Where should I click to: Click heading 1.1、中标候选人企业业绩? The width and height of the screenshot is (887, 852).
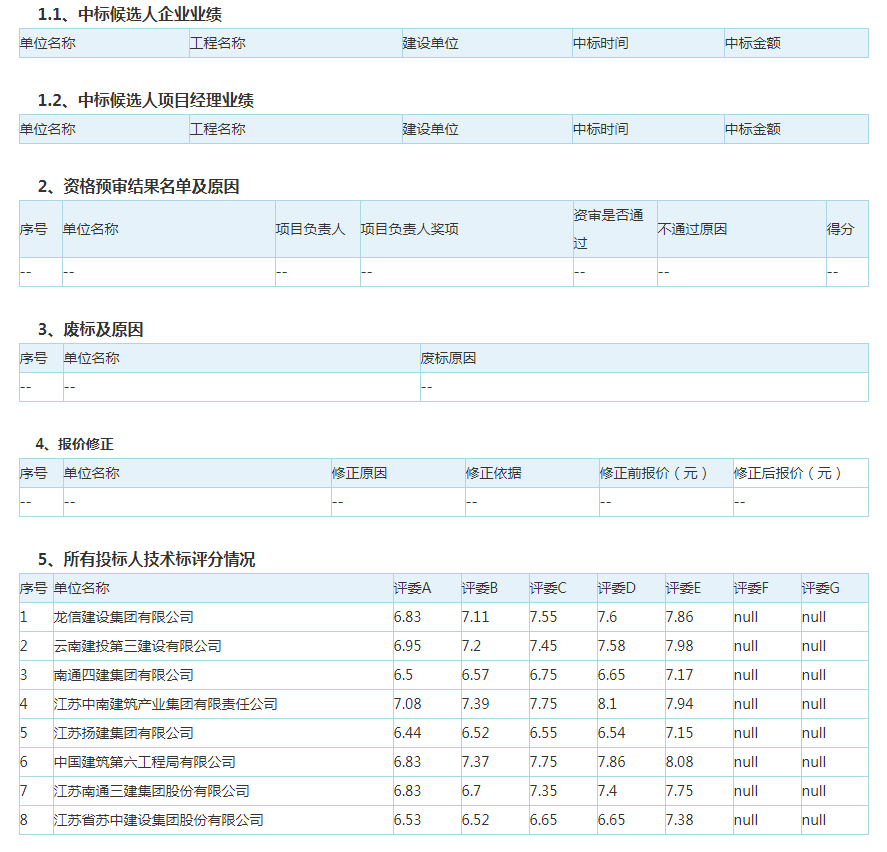130,15
